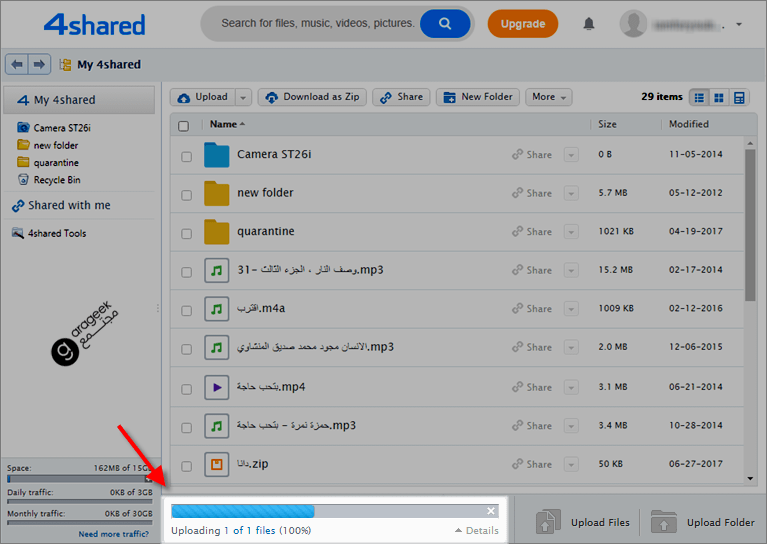Open Recycle Bin in the sidebar
The height and width of the screenshot is (544, 767).
point(56,180)
